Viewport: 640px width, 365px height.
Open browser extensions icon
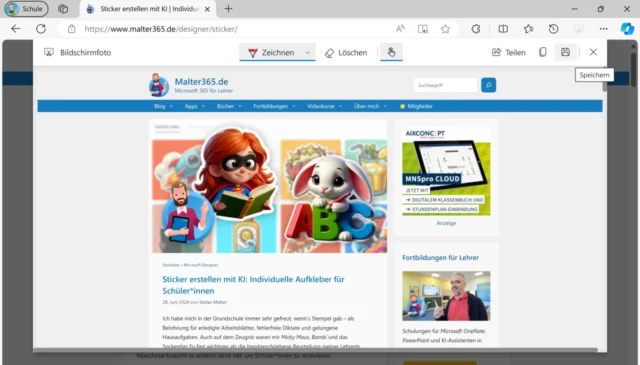[476, 29]
